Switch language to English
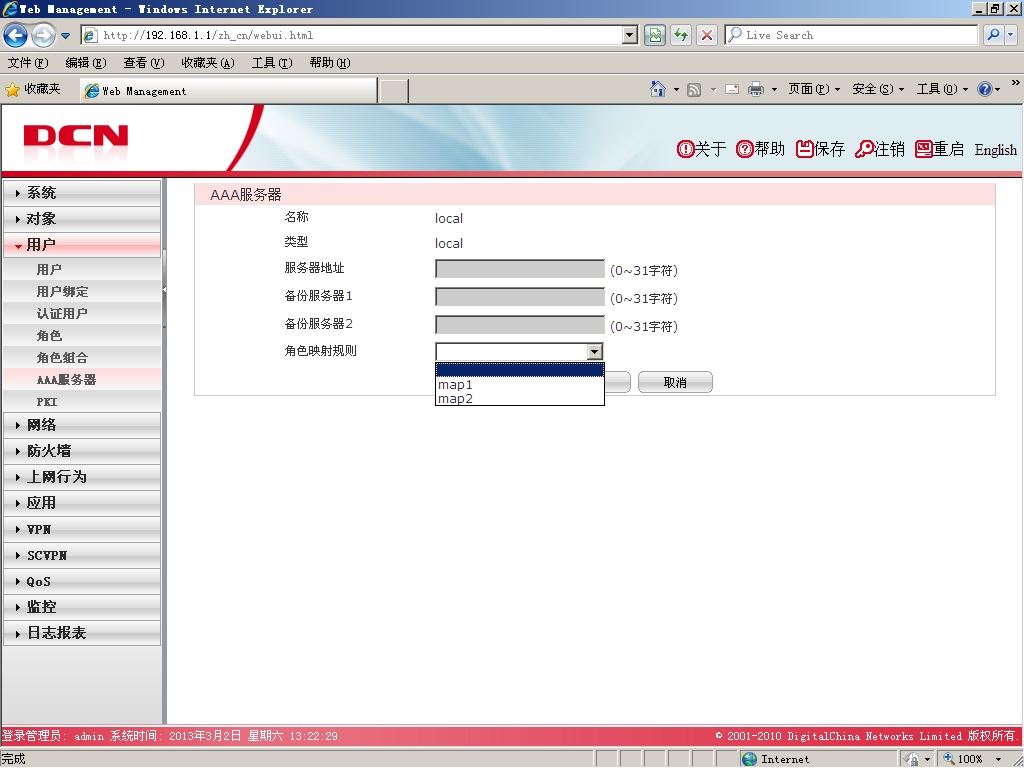Image resolution: width=1024 pixels, height=768 pixels. click(x=995, y=150)
